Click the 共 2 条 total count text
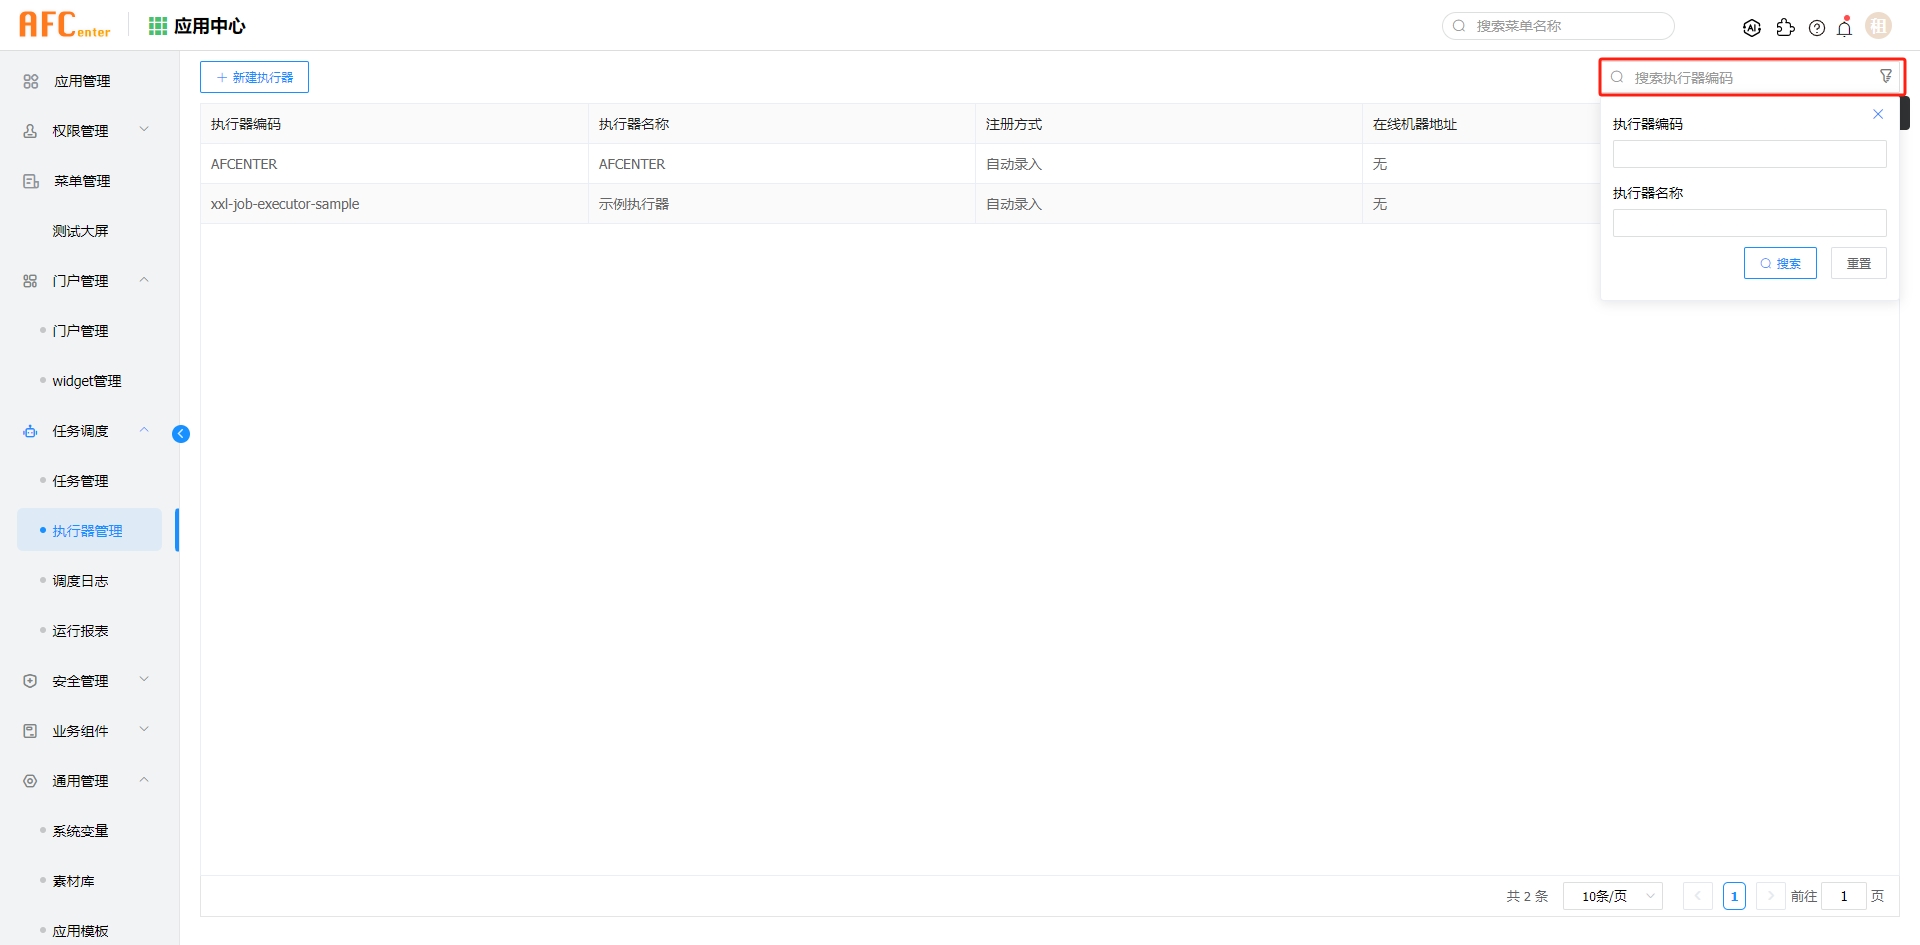1920x945 pixels. click(x=1527, y=896)
